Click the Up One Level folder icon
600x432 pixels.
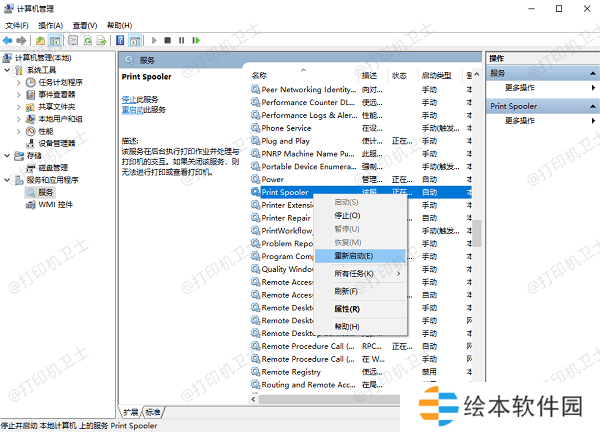41,41
